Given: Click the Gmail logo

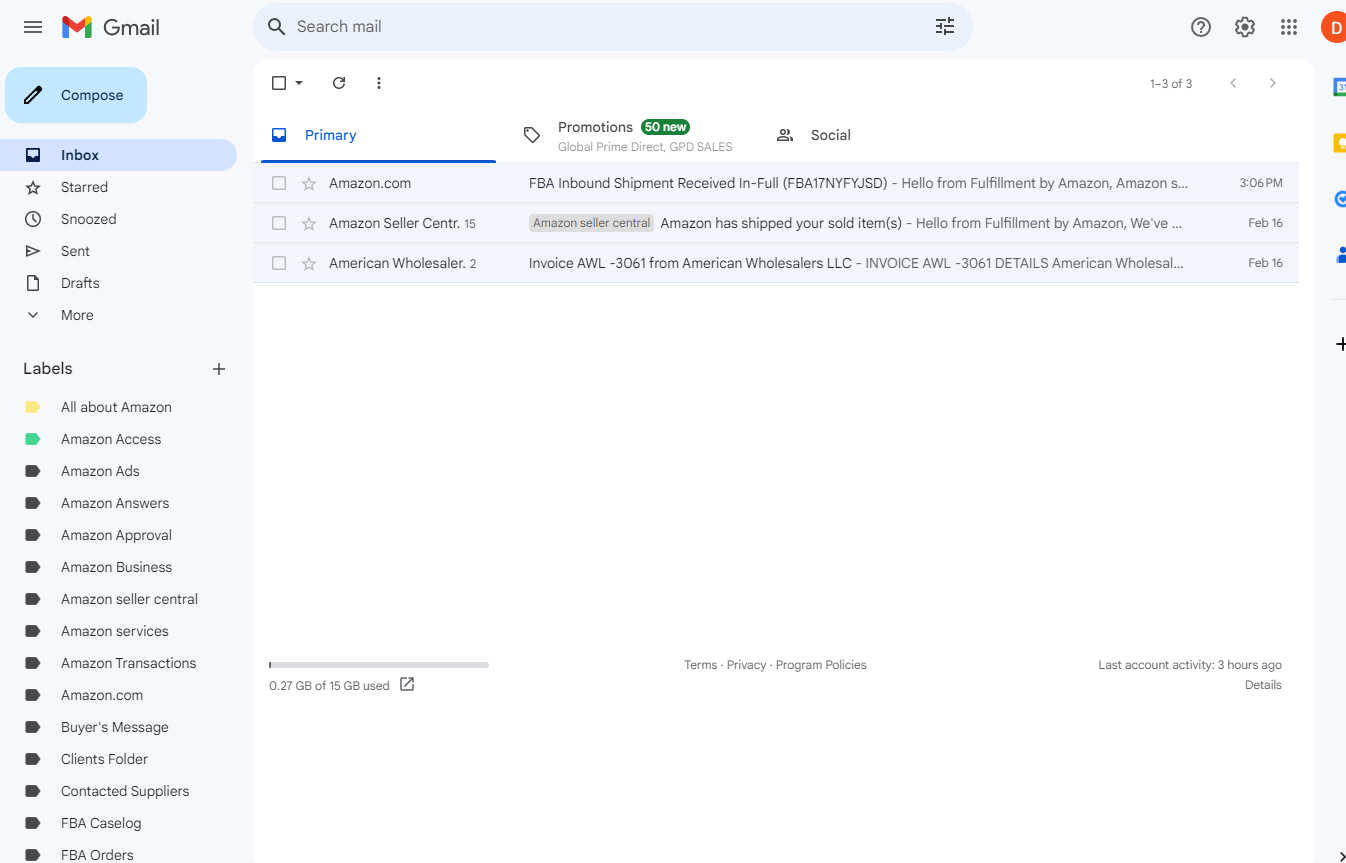Looking at the screenshot, I should click(x=111, y=27).
